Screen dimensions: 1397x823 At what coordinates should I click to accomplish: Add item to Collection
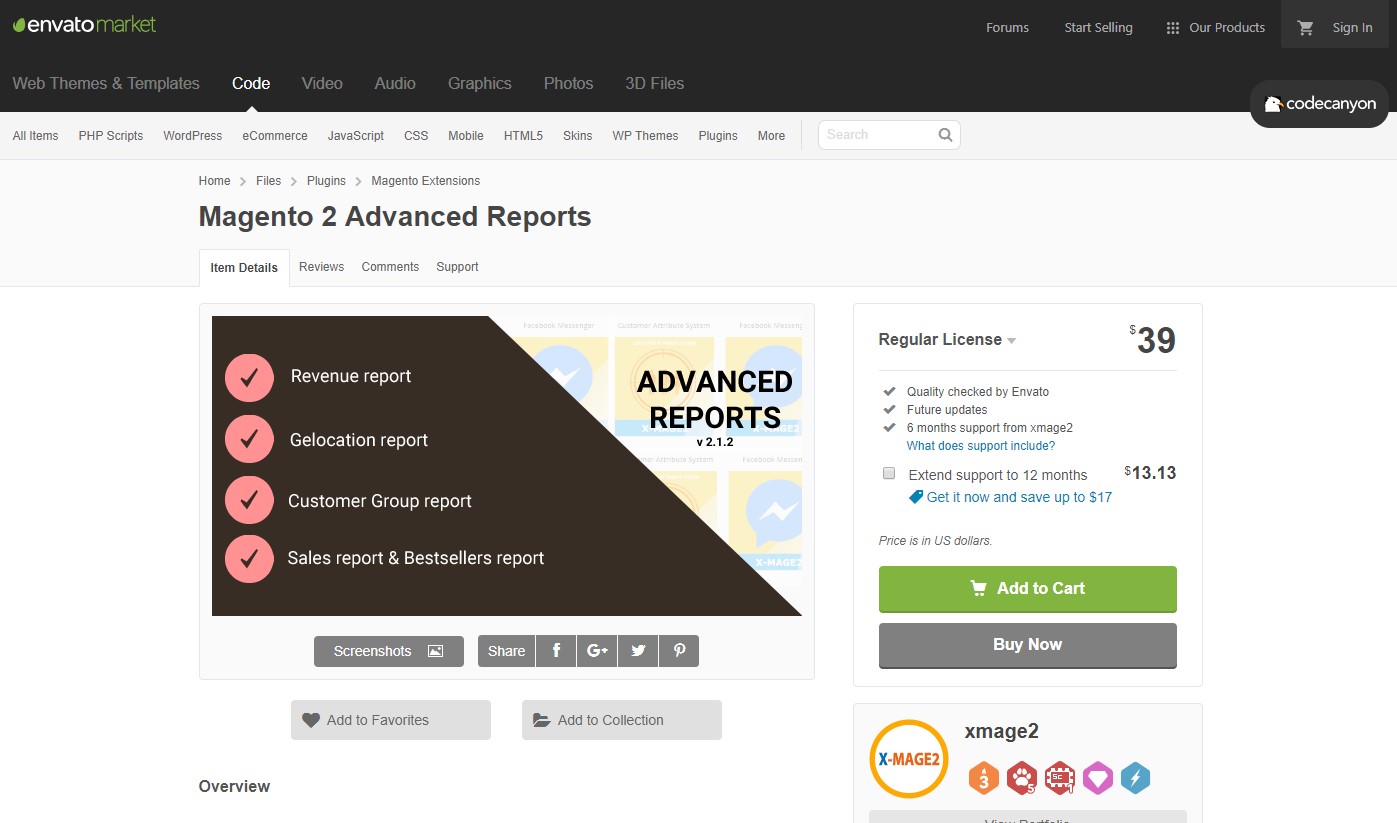click(622, 720)
